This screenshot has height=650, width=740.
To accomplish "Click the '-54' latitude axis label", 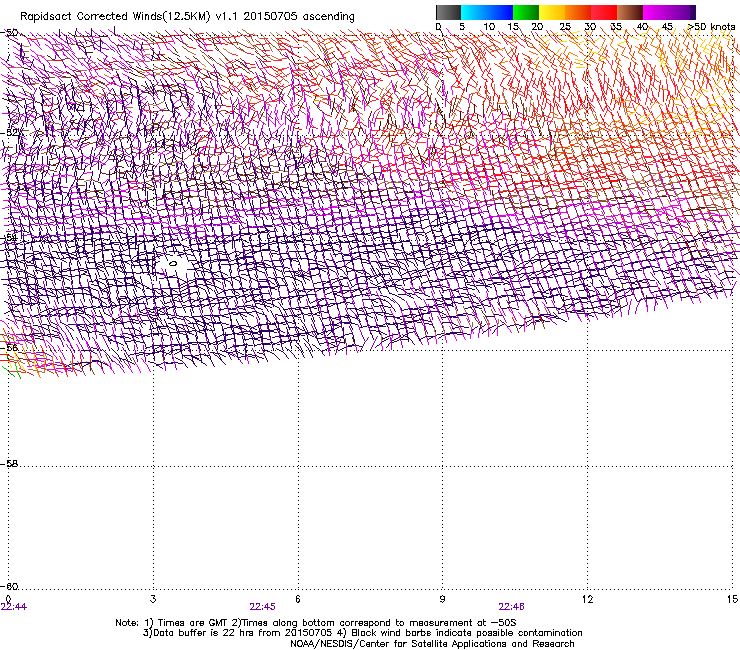I will (10, 237).
